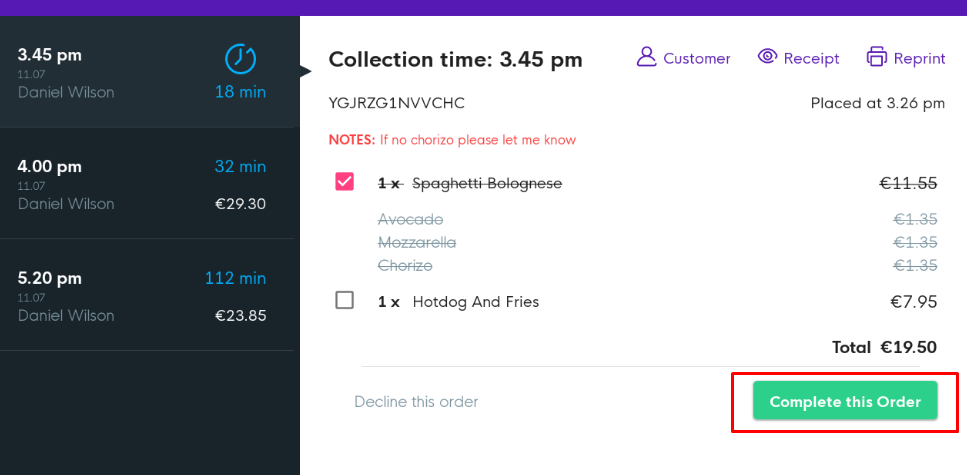Viewport: 967px width, 475px height.
Task: Click the Reprint label
Action: pyautogui.click(x=920, y=59)
